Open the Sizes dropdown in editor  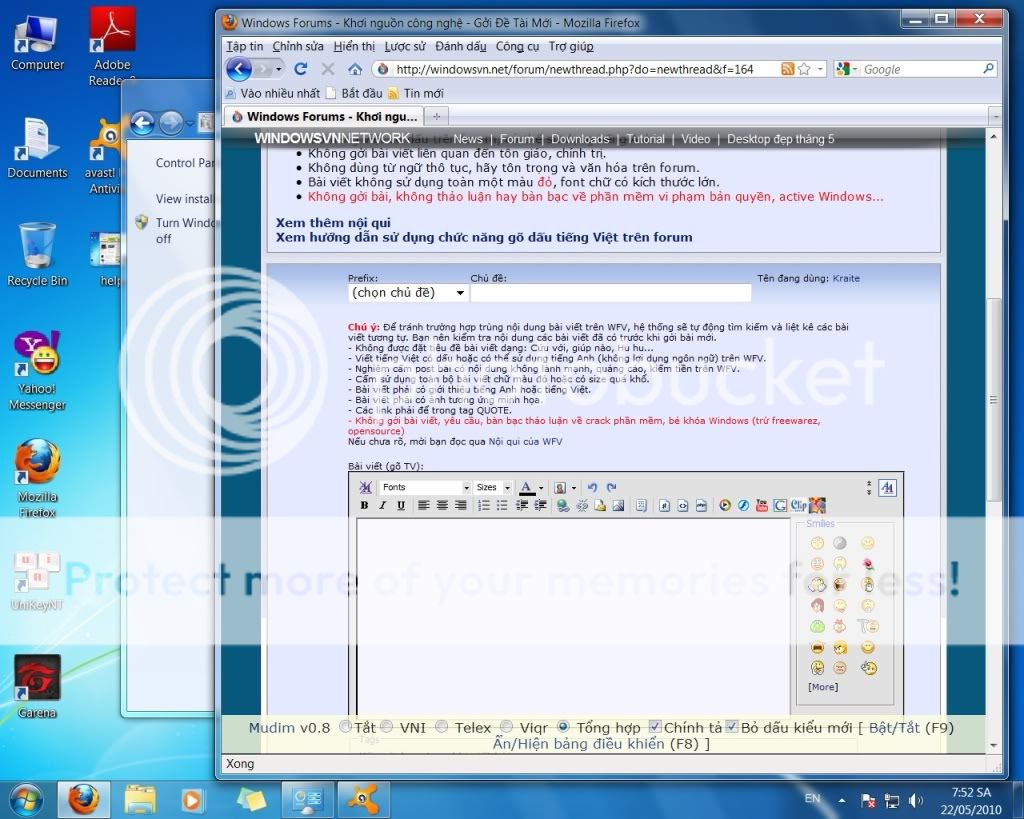[493, 487]
